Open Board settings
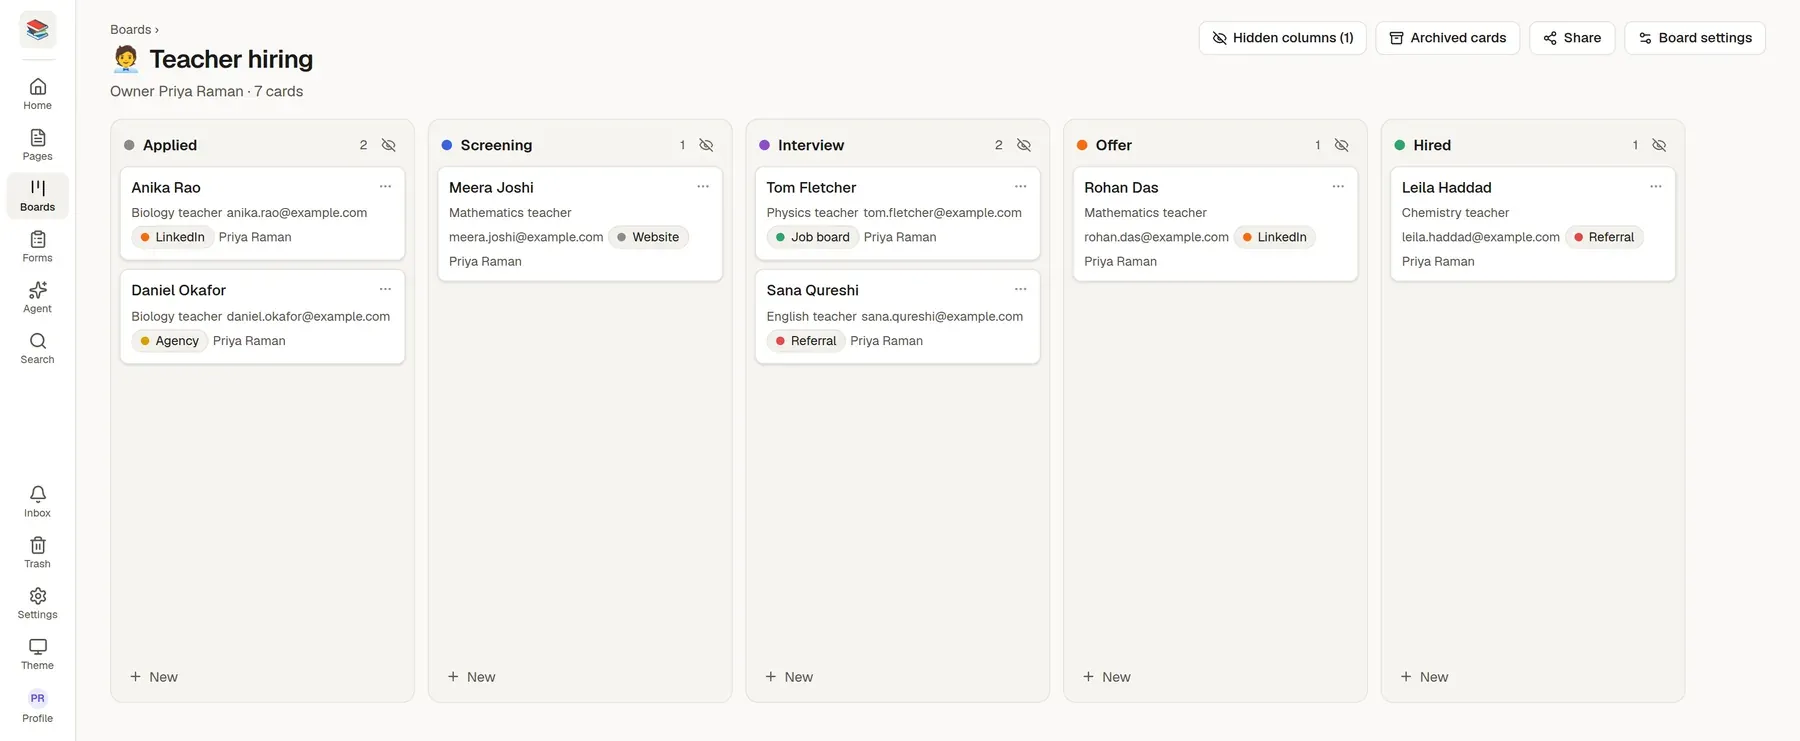1800x741 pixels. click(x=1695, y=38)
